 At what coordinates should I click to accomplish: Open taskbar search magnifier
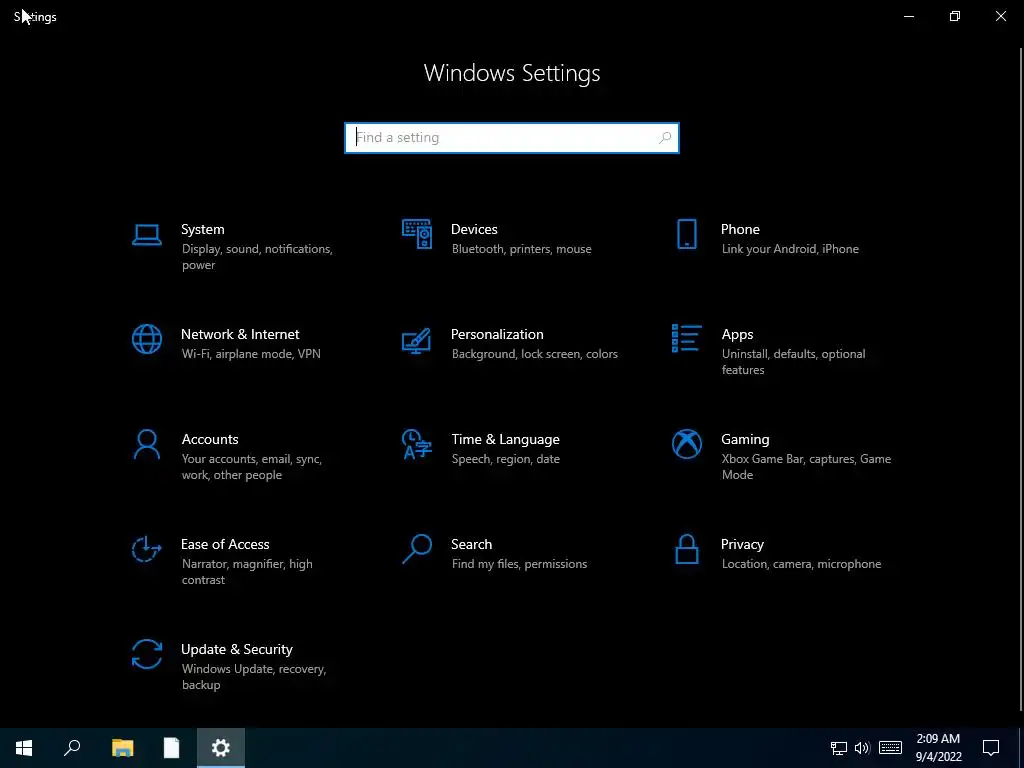[72, 748]
